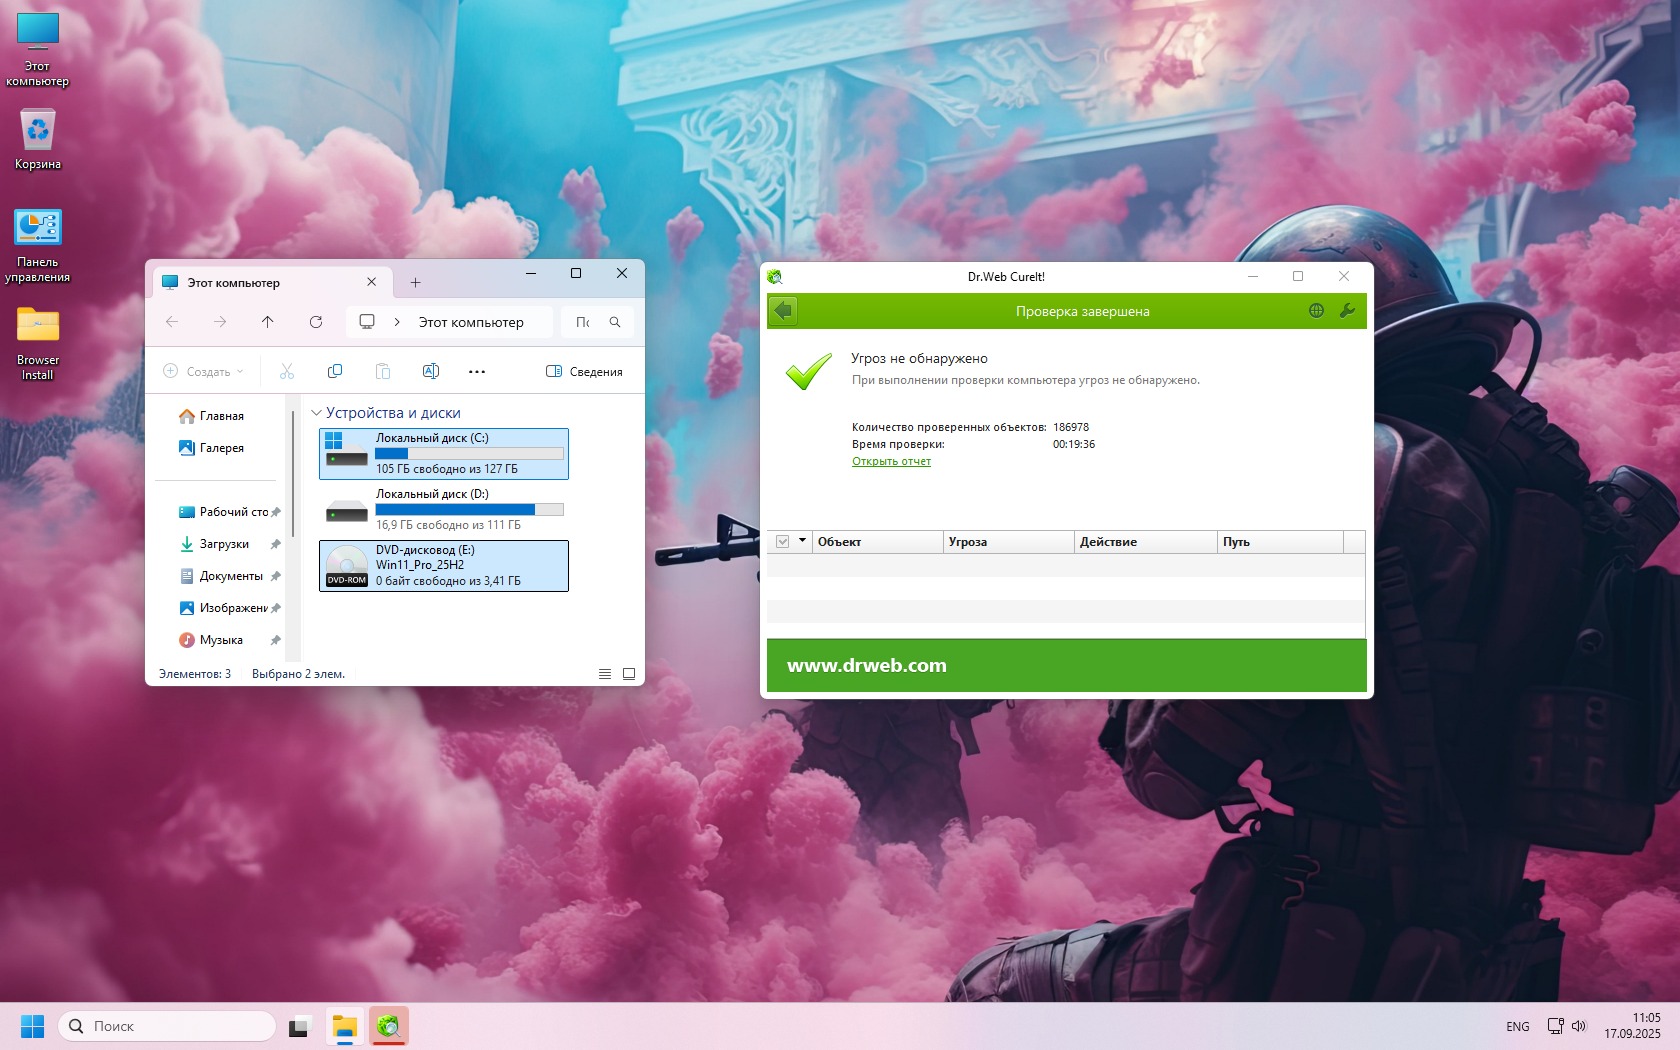This screenshot has height=1050, width=1680.
Task: Open the wrench settings in Dr.Web CureIt
Action: coord(1347,311)
